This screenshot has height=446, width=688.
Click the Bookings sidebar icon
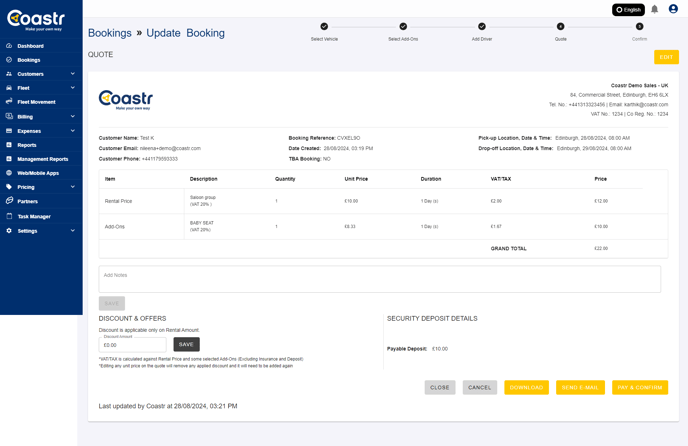pyautogui.click(x=9, y=60)
